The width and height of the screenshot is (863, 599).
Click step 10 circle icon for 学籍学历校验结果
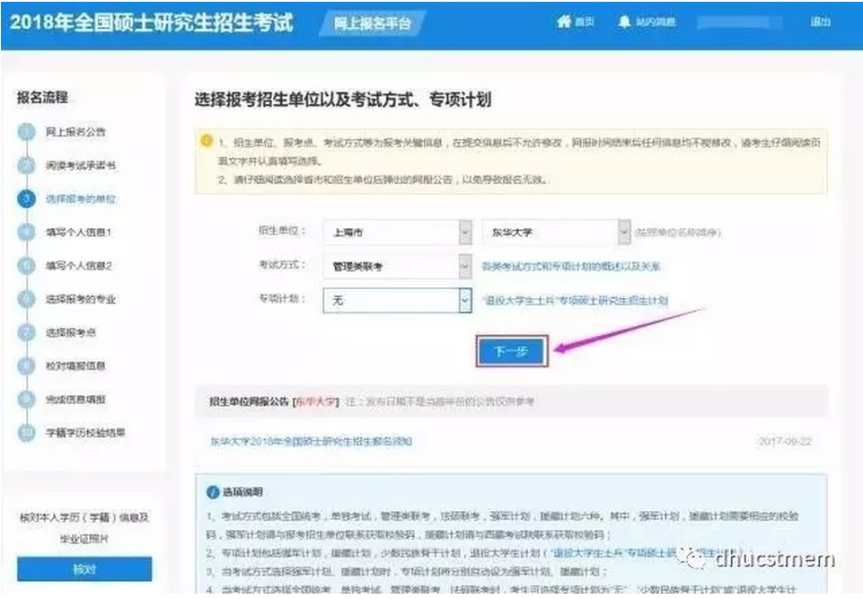[x=26, y=433]
